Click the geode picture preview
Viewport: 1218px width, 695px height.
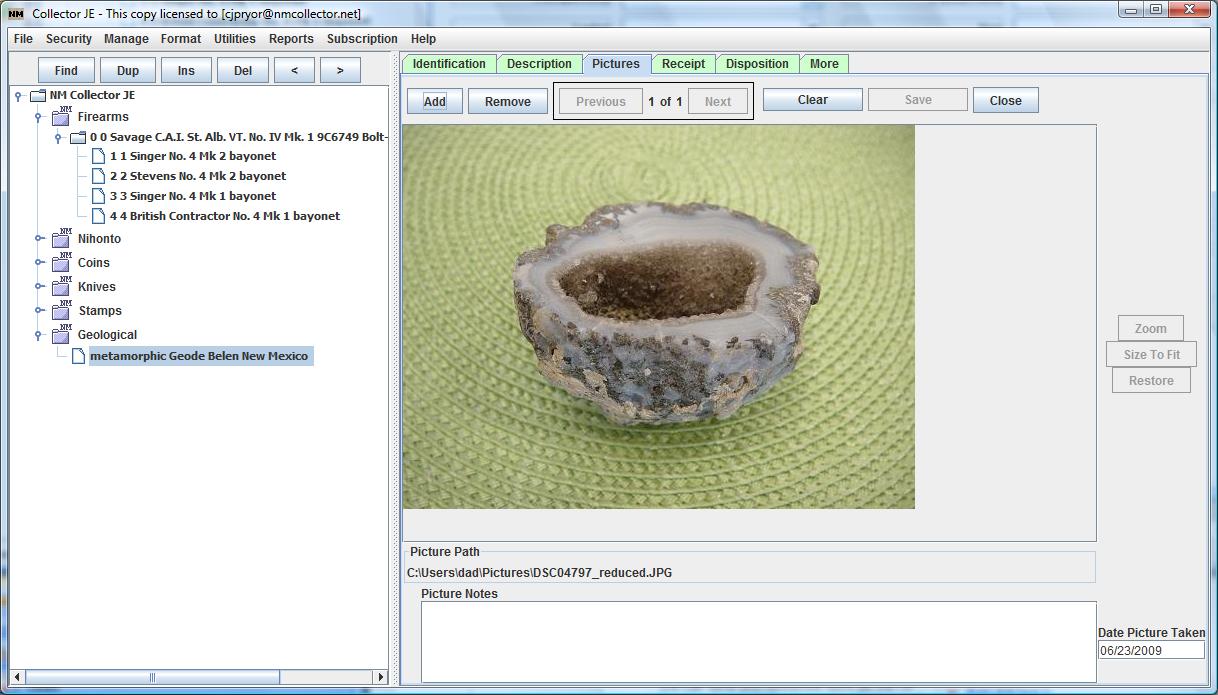pos(658,316)
